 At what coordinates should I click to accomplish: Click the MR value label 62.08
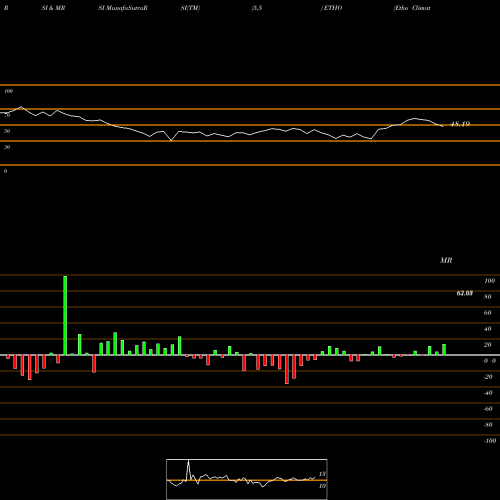465,293
